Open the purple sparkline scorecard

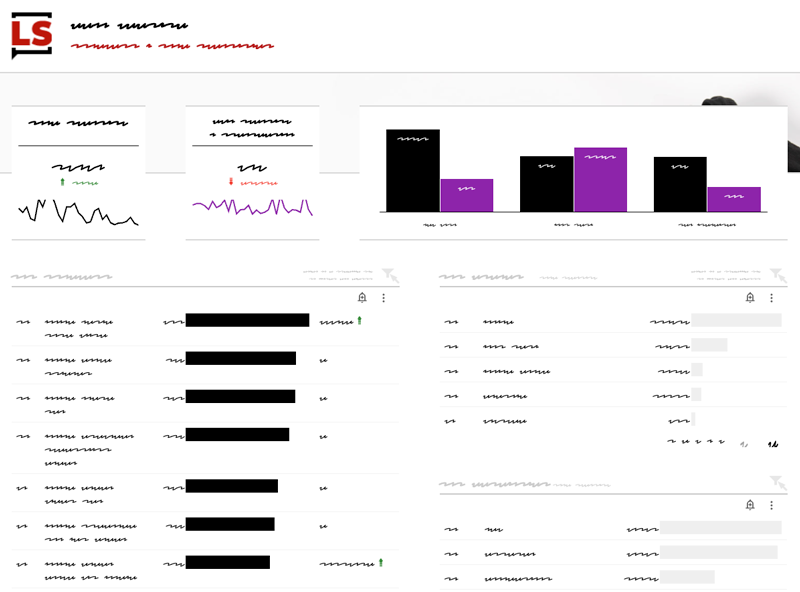click(x=253, y=172)
